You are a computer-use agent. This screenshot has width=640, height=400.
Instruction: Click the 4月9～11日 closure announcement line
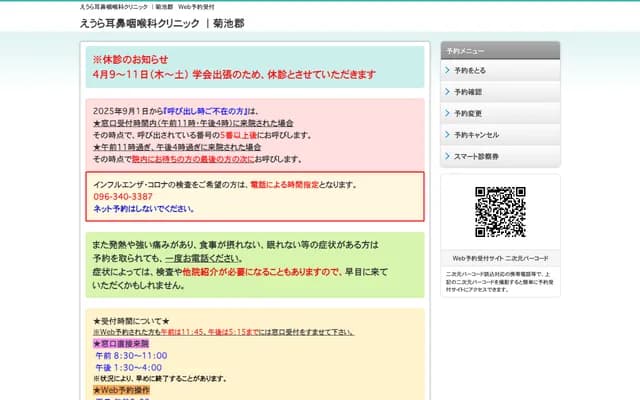coord(233,74)
